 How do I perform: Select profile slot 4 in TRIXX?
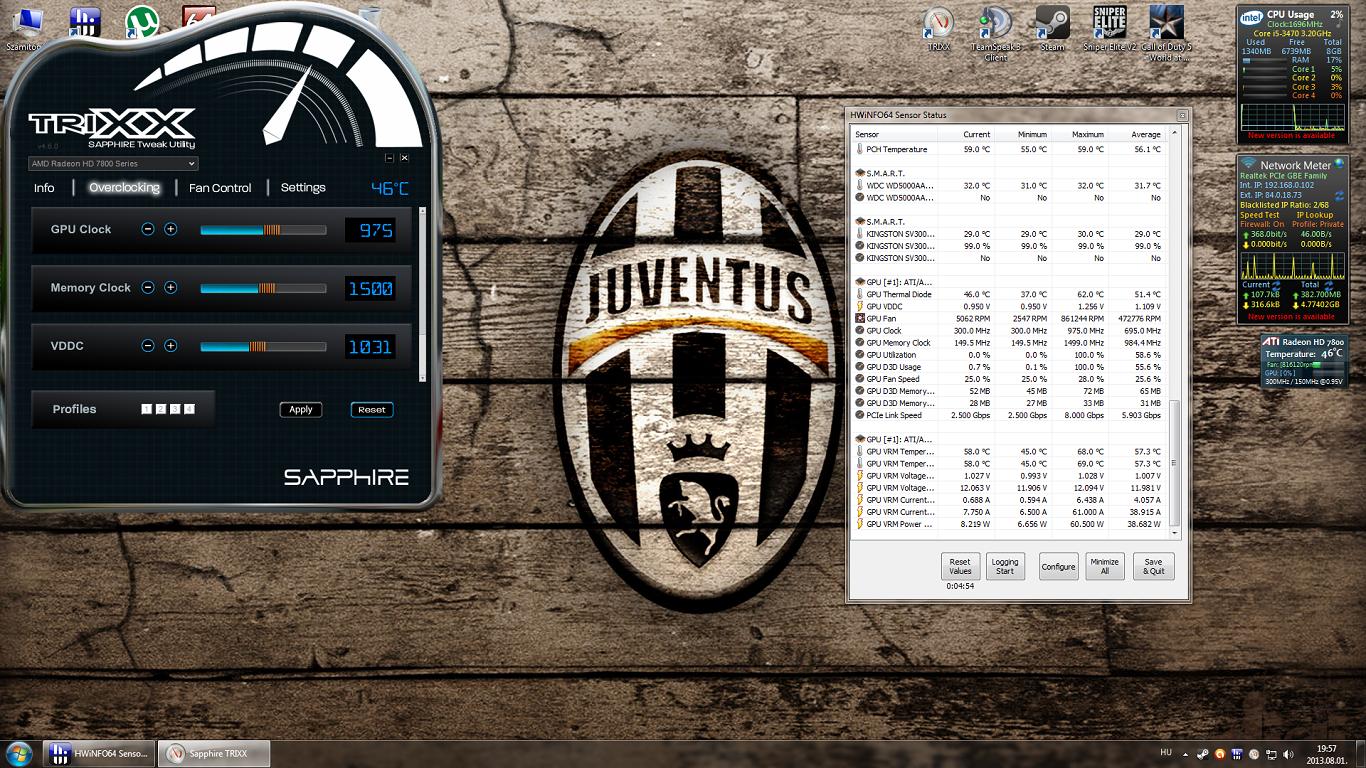click(x=189, y=409)
